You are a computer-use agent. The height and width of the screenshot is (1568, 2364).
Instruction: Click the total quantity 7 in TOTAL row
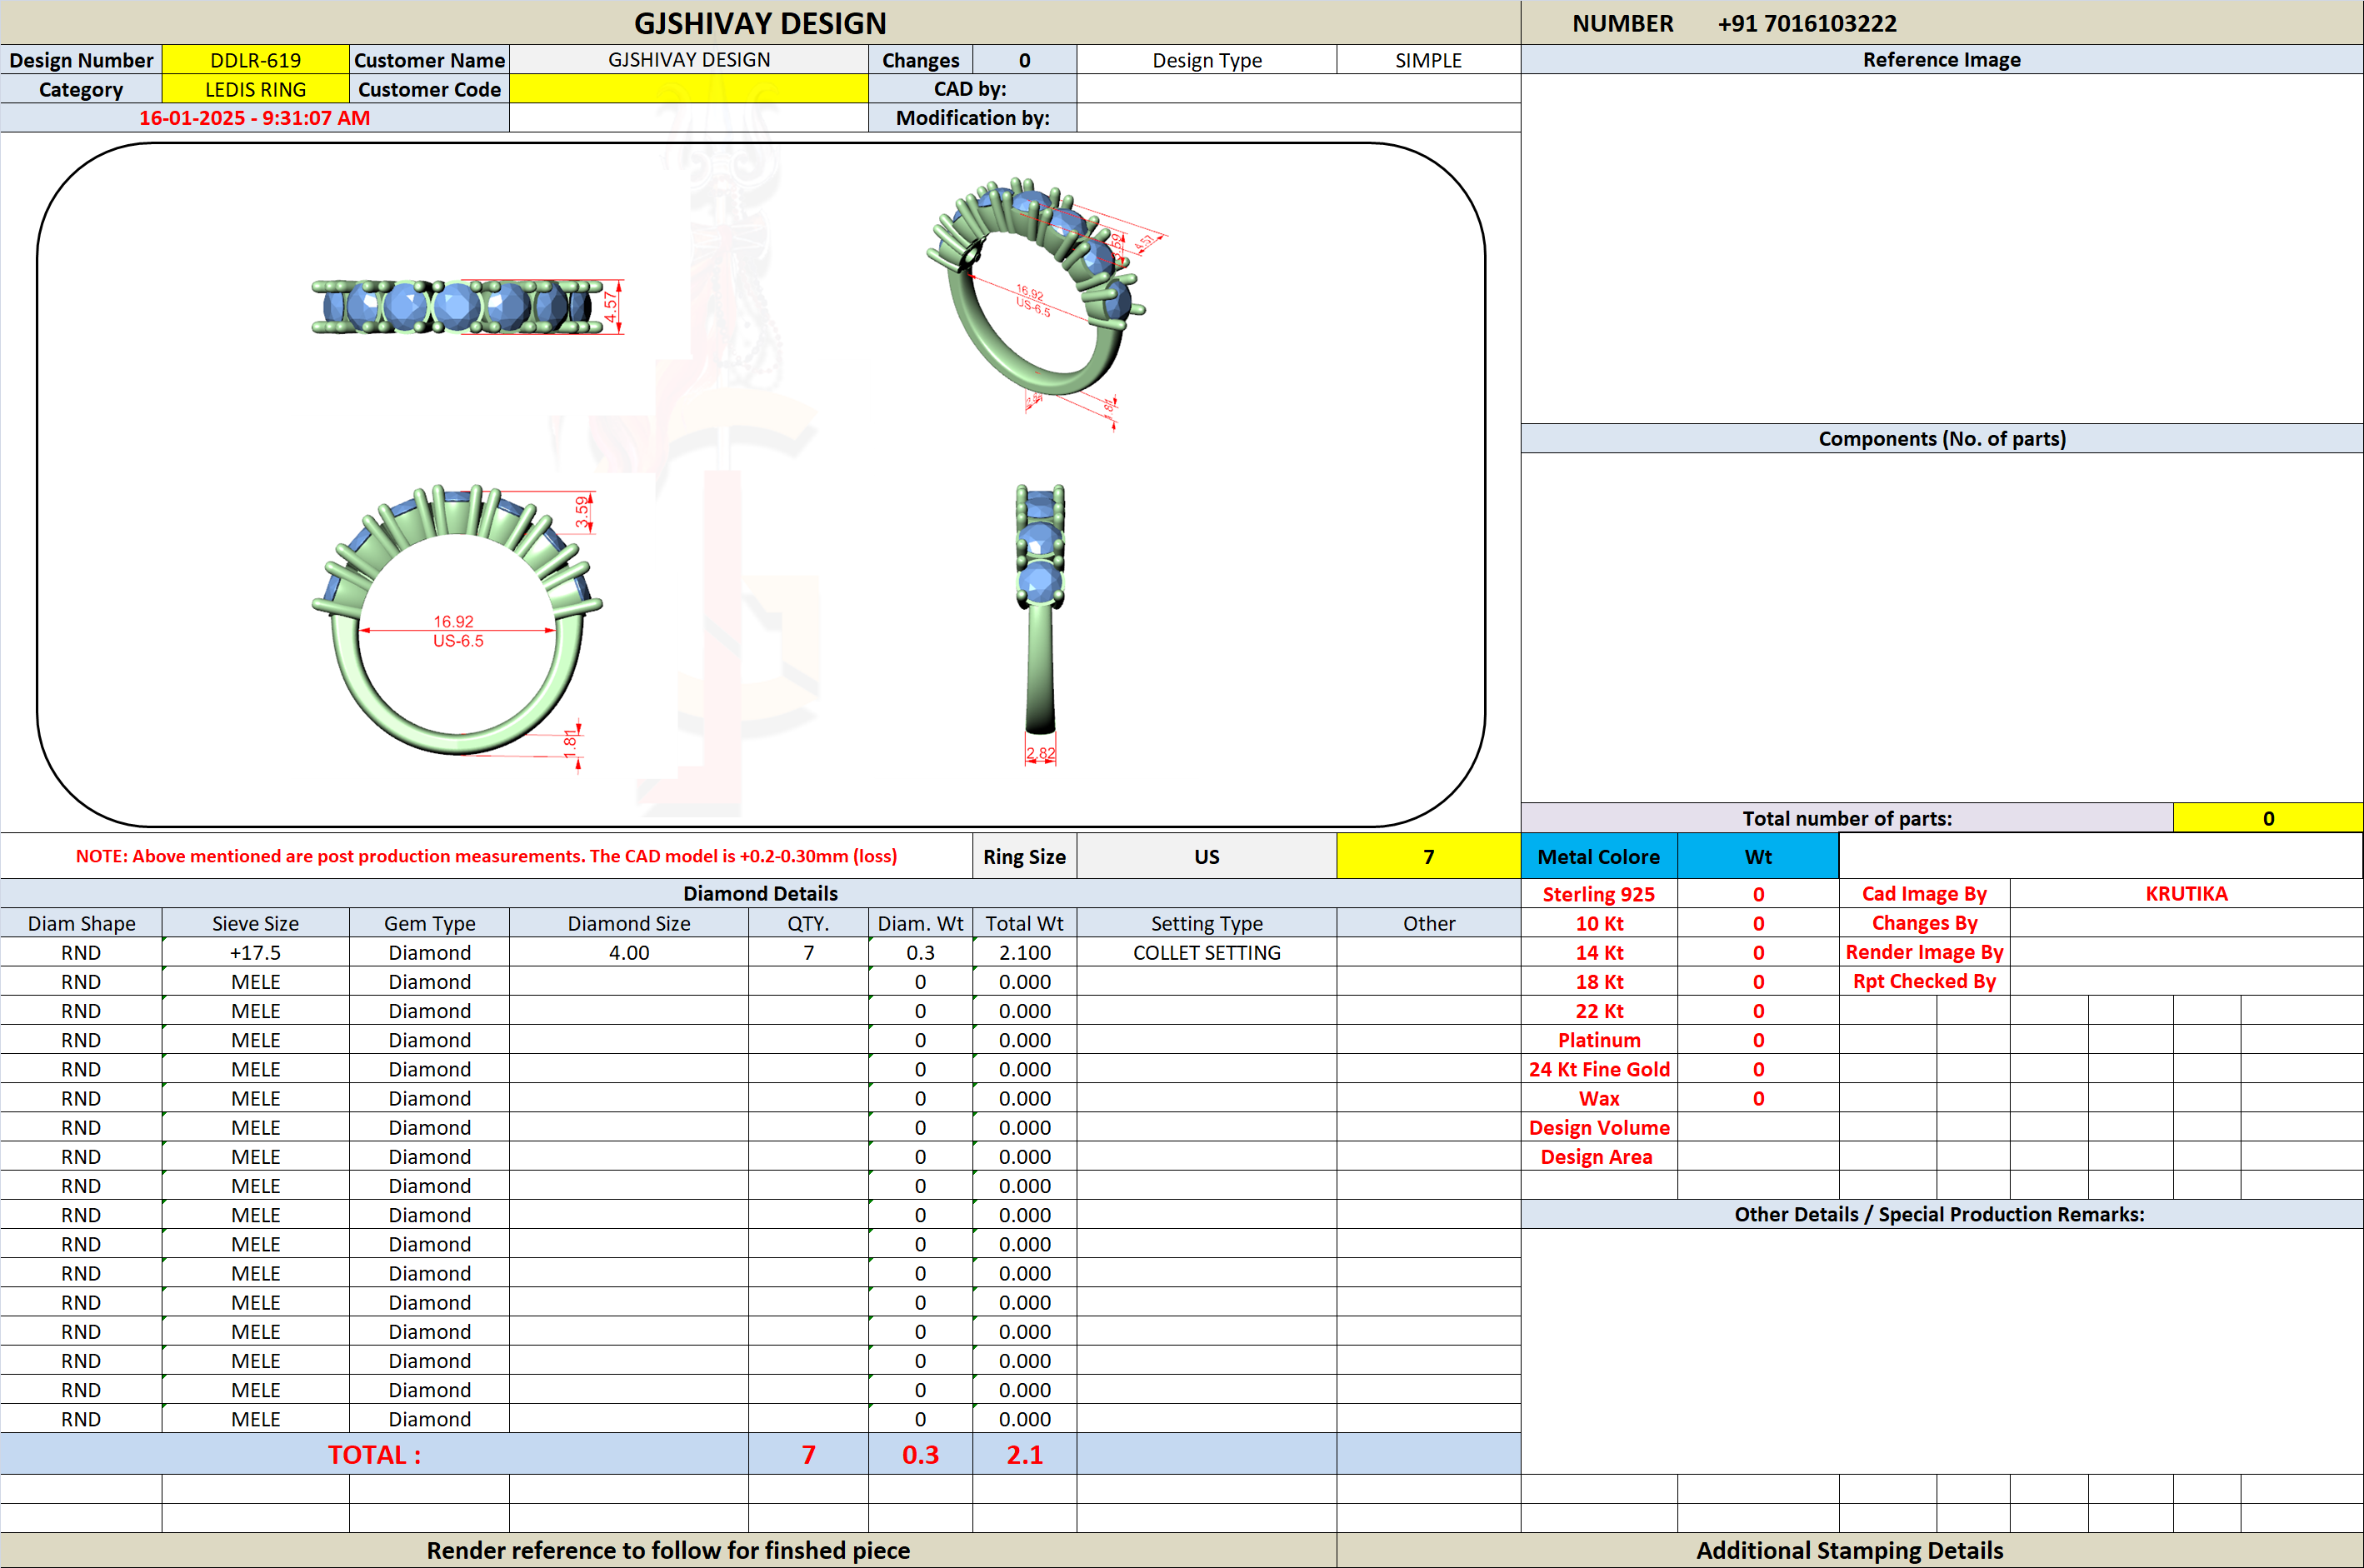coord(808,1454)
